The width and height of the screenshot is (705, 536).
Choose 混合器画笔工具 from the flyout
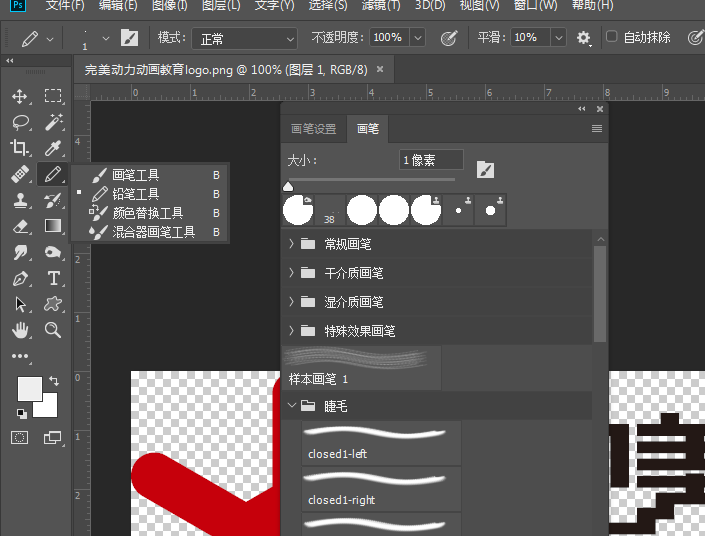pyautogui.click(x=153, y=232)
